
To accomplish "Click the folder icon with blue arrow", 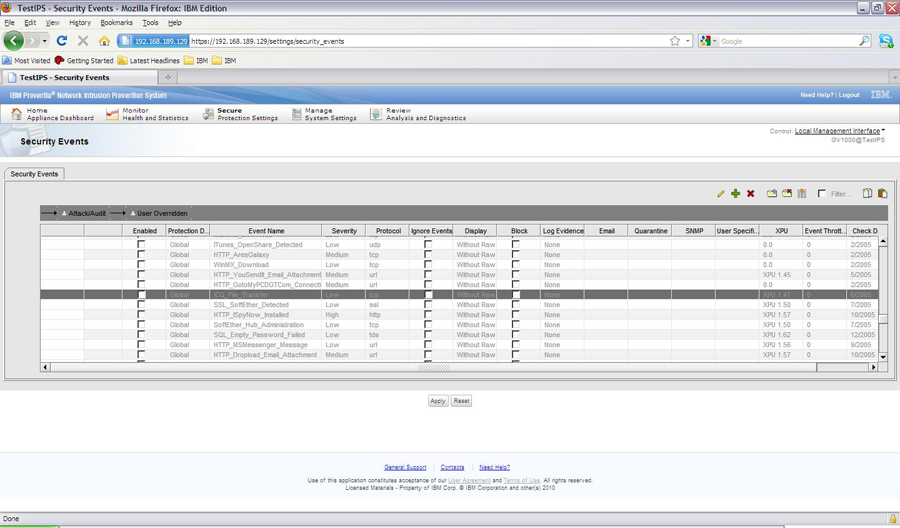I will 771,193.
